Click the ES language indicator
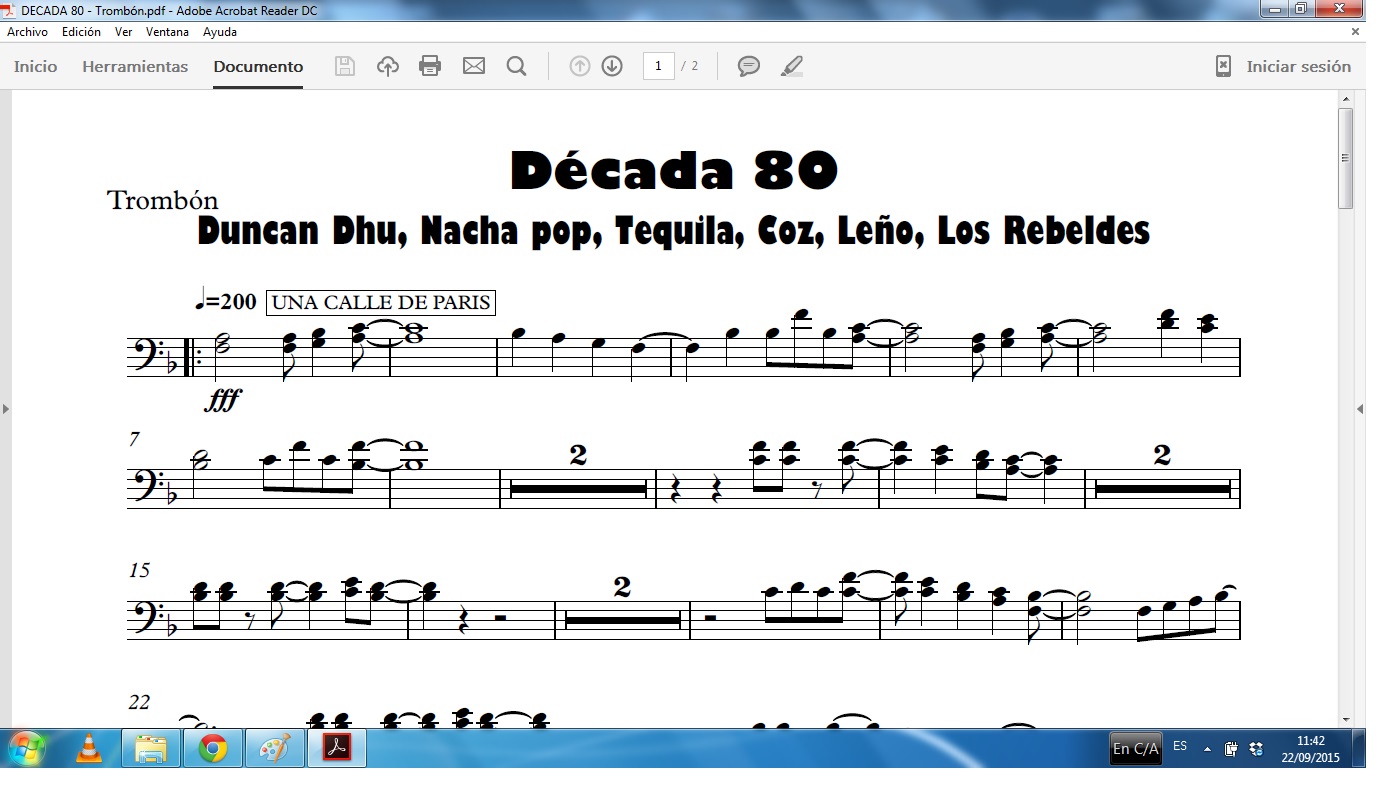The image size is (1376, 800). click(x=1180, y=746)
